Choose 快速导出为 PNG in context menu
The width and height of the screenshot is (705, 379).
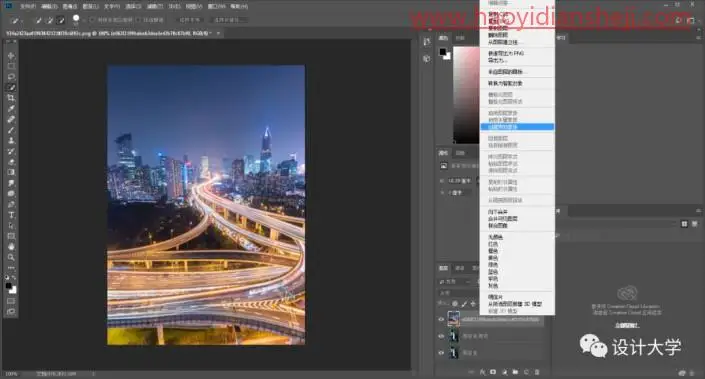point(506,53)
